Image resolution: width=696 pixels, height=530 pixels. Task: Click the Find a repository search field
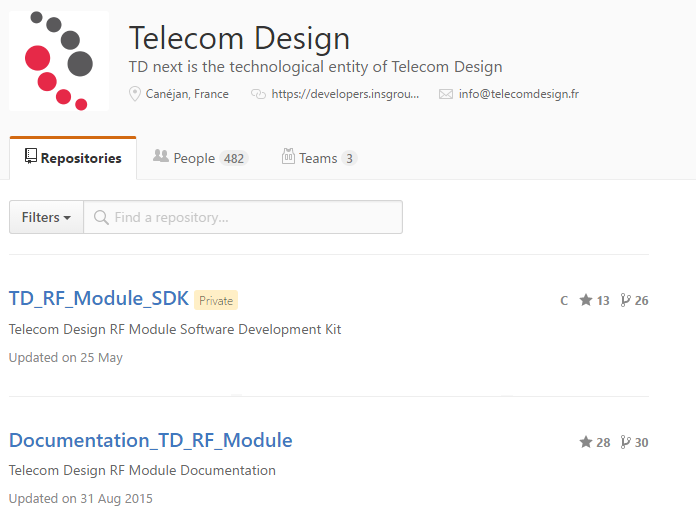[243, 217]
